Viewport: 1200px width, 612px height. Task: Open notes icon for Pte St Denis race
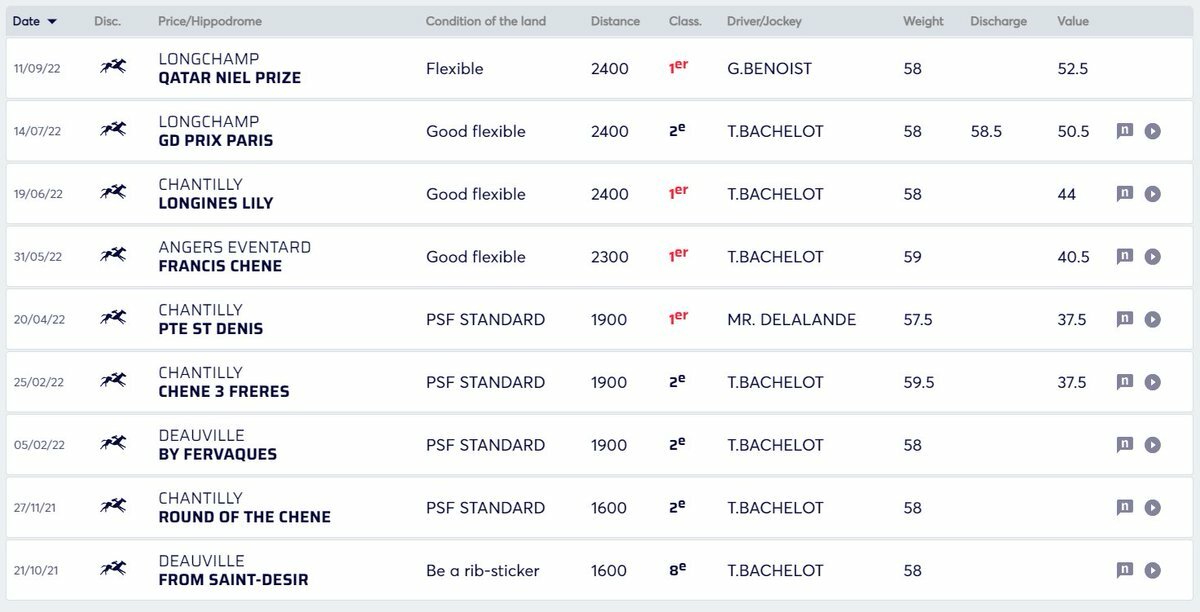[1125, 319]
